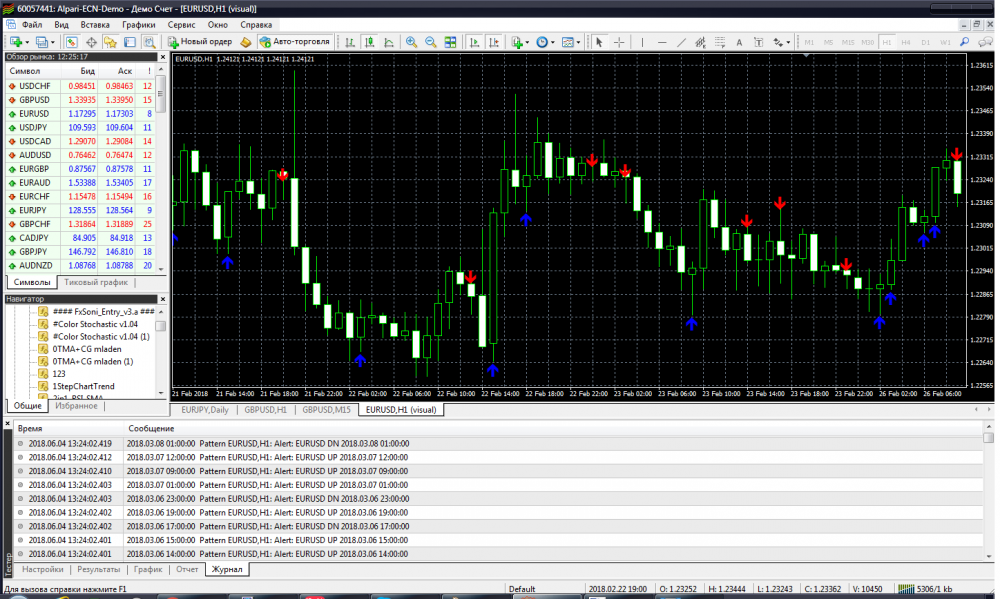Open the Periods dropdown arrow
This screenshot has height=599, width=1000.
tap(552, 42)
